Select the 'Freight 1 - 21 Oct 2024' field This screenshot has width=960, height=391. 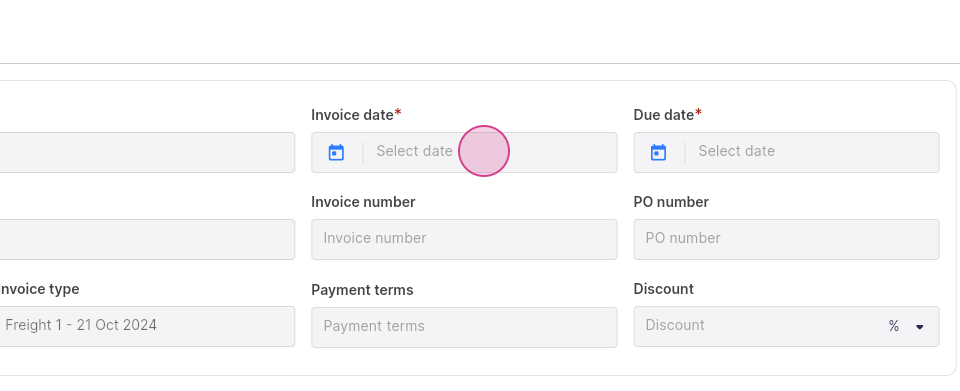[x=147, y=326]
